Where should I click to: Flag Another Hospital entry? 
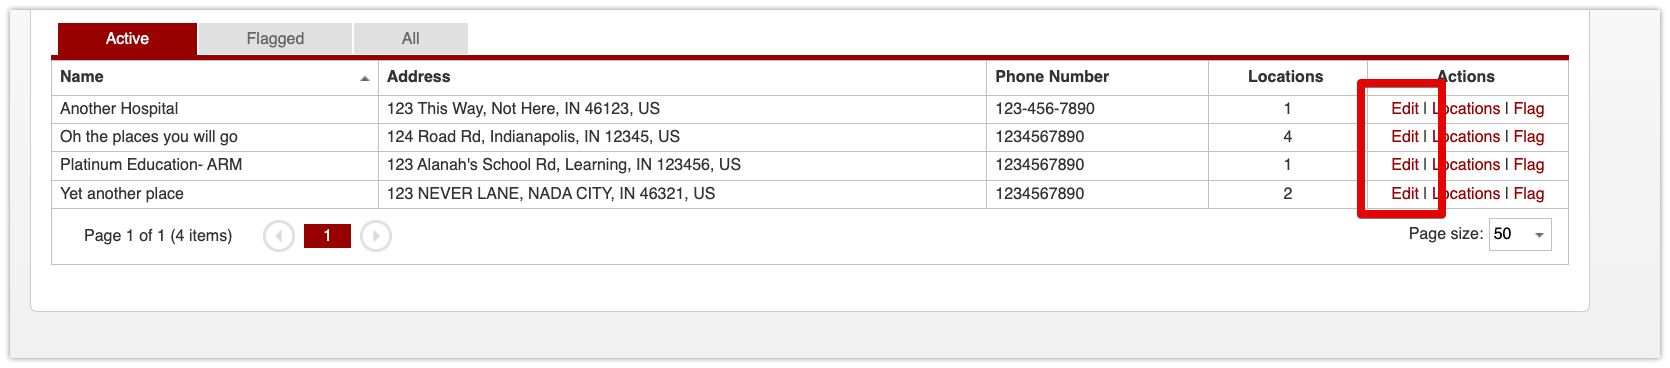[1528, 108]
